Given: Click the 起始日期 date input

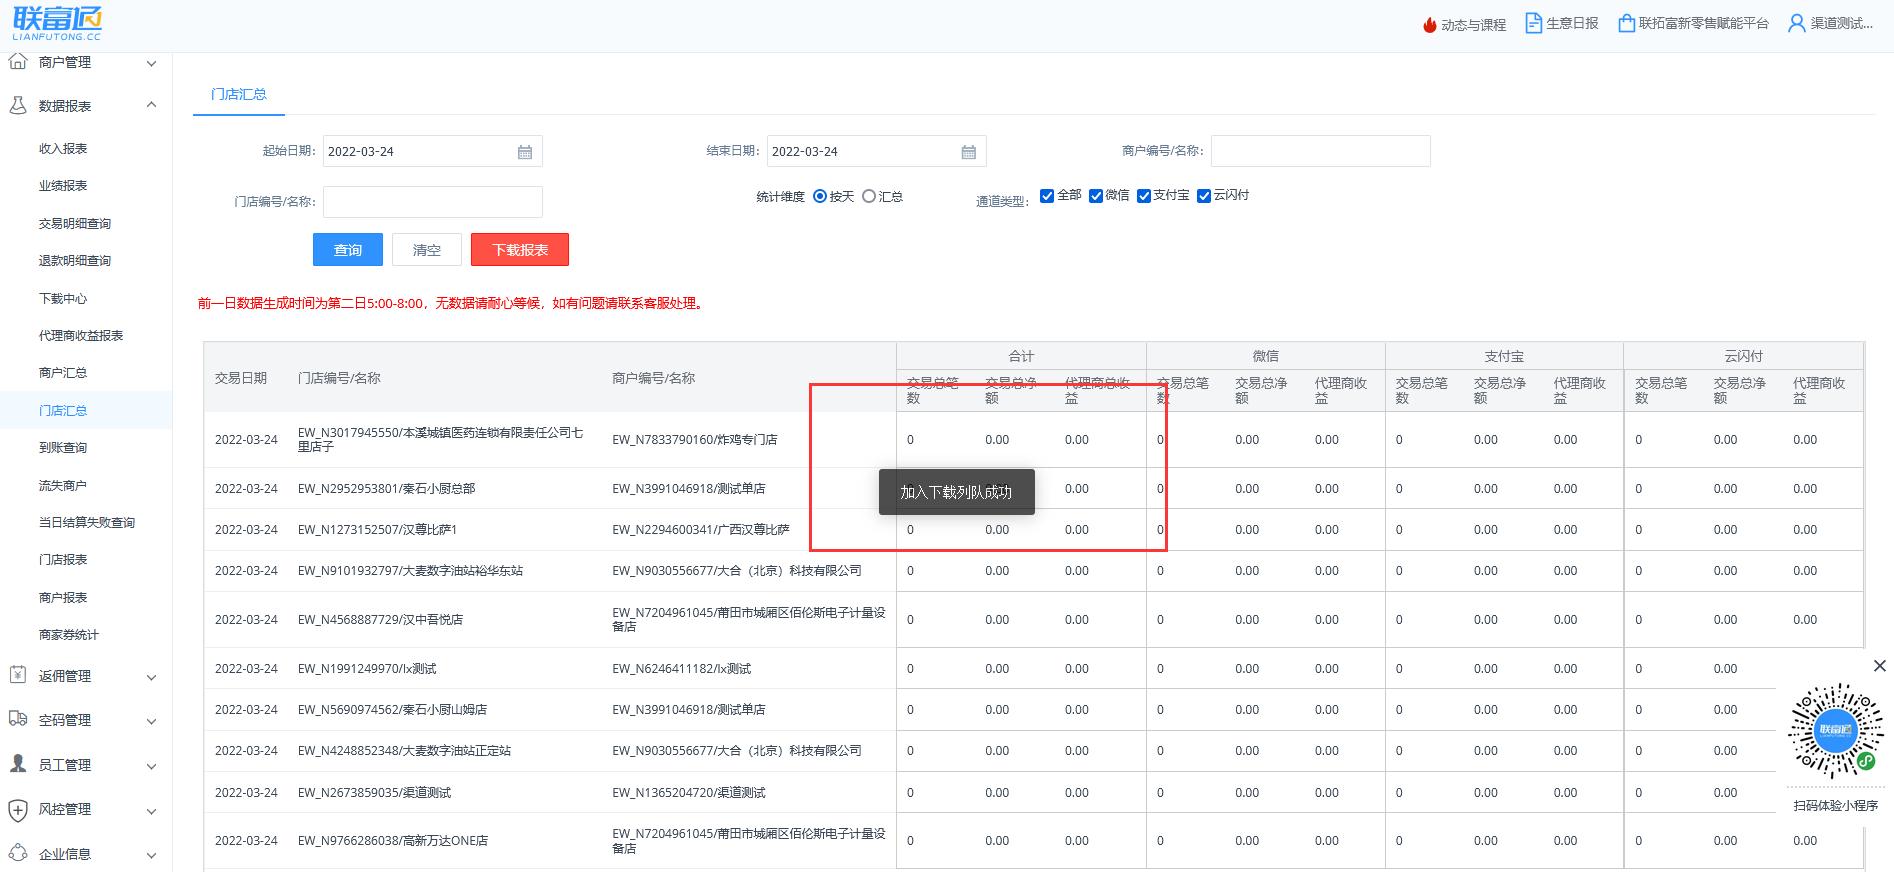Looking at the screenshot, I should point(432,152).
